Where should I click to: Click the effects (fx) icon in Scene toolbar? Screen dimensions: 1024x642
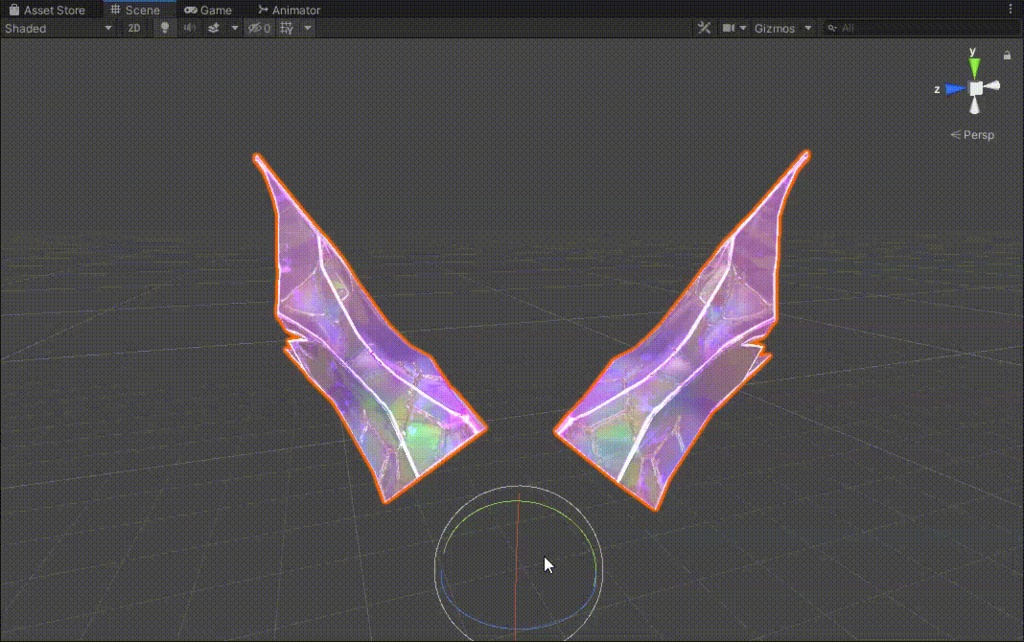pos(214,28)
